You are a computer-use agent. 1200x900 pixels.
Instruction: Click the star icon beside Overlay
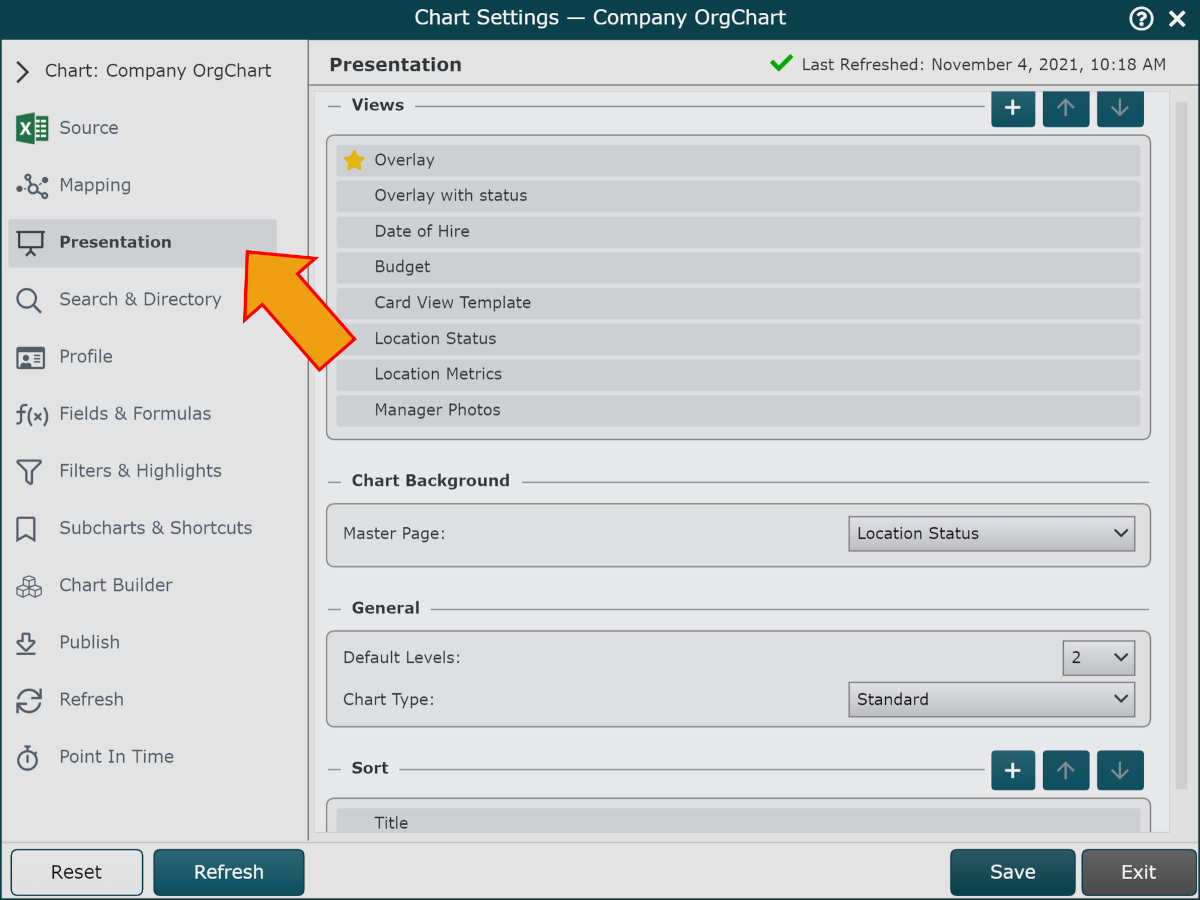tap(354, 160)
